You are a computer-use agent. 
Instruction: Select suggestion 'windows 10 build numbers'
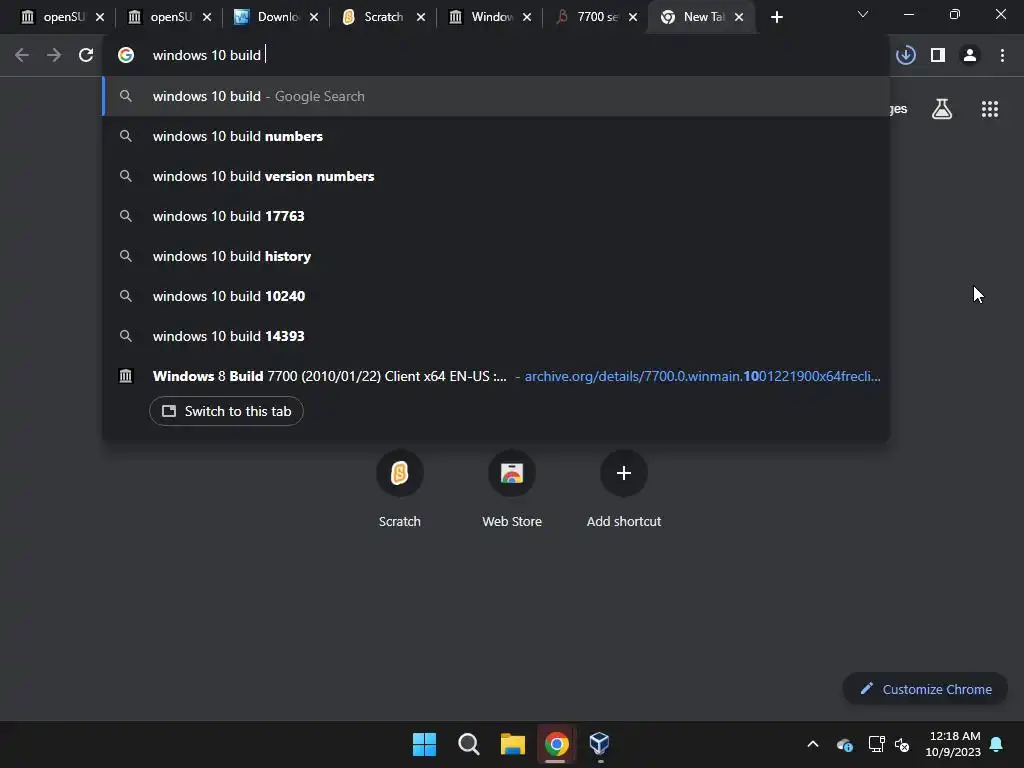coord(496,136)
